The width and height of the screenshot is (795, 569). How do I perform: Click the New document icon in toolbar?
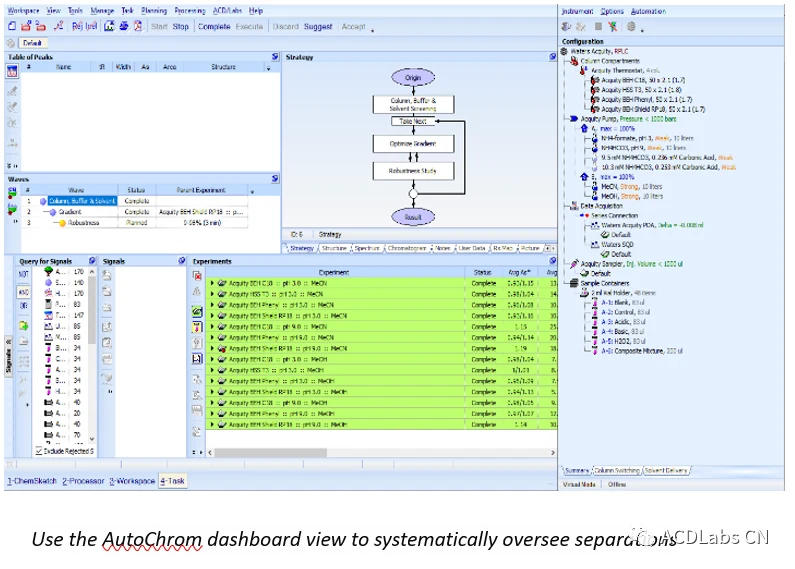pyautogui.click(x=12, y=26)
